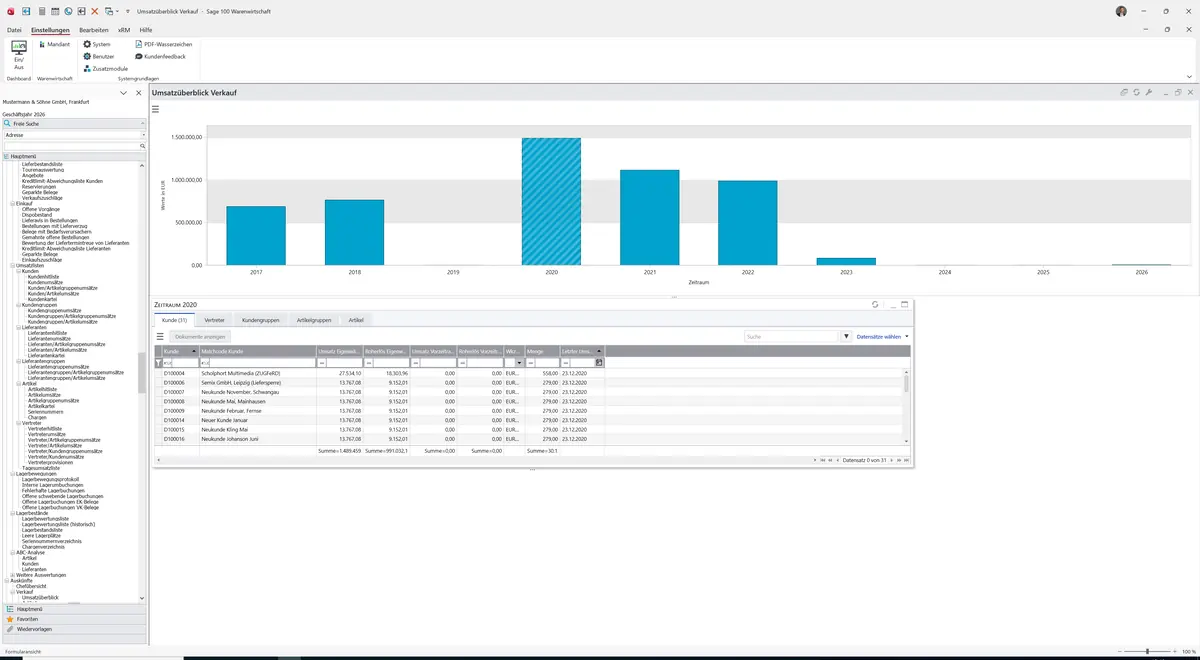
Task: Collapse the Umsatzlisten tree node
Action: 14,265
